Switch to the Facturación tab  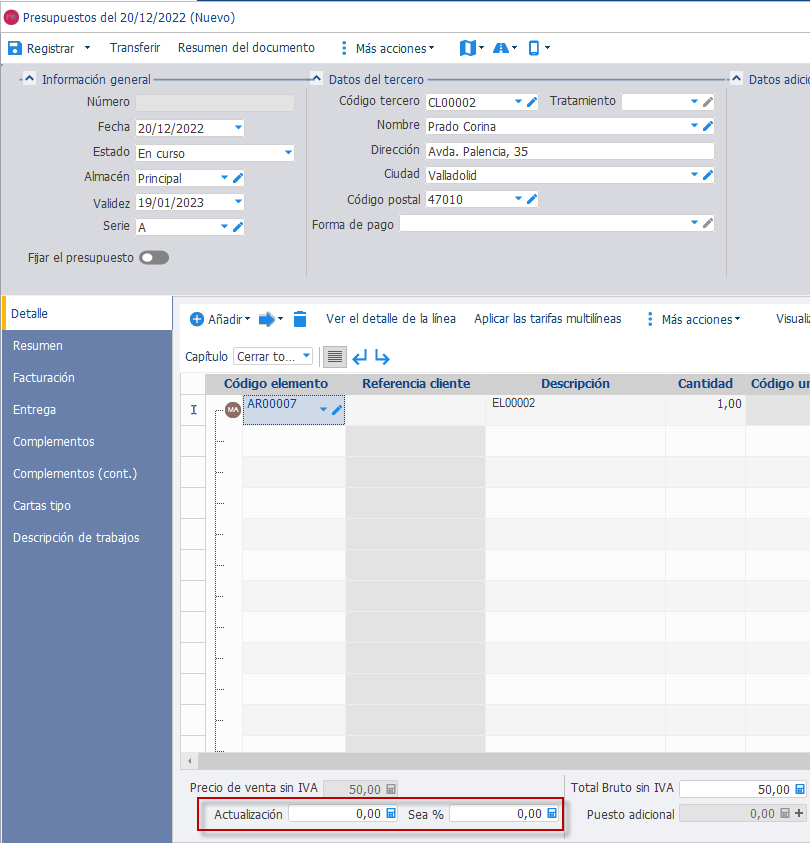point(44,377)
